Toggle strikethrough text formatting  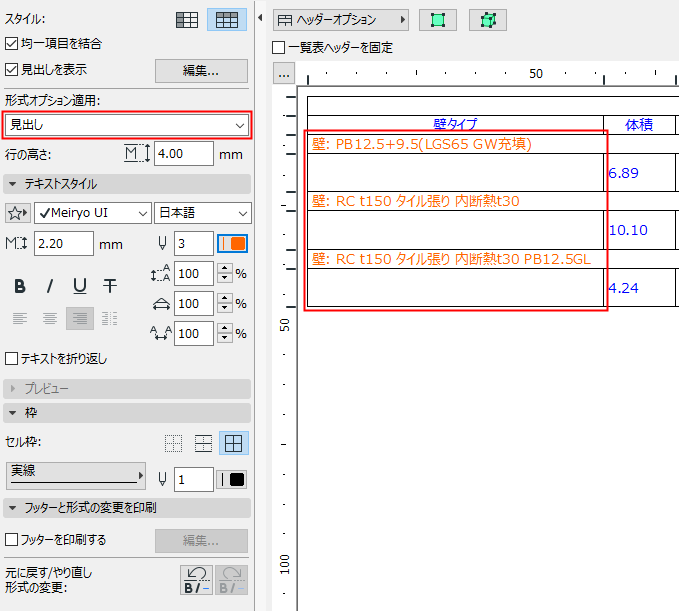point(110,286)
